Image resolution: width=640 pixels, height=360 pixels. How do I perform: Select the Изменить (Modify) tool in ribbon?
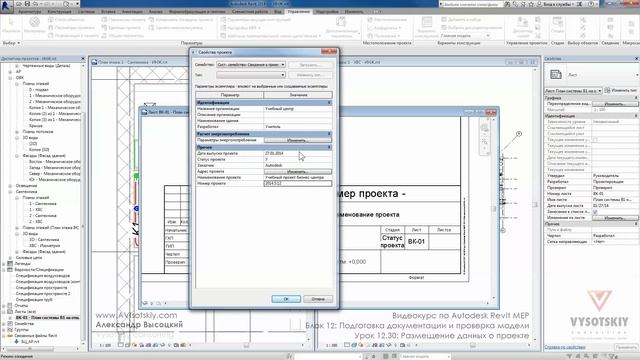click(x=10, y=25)
